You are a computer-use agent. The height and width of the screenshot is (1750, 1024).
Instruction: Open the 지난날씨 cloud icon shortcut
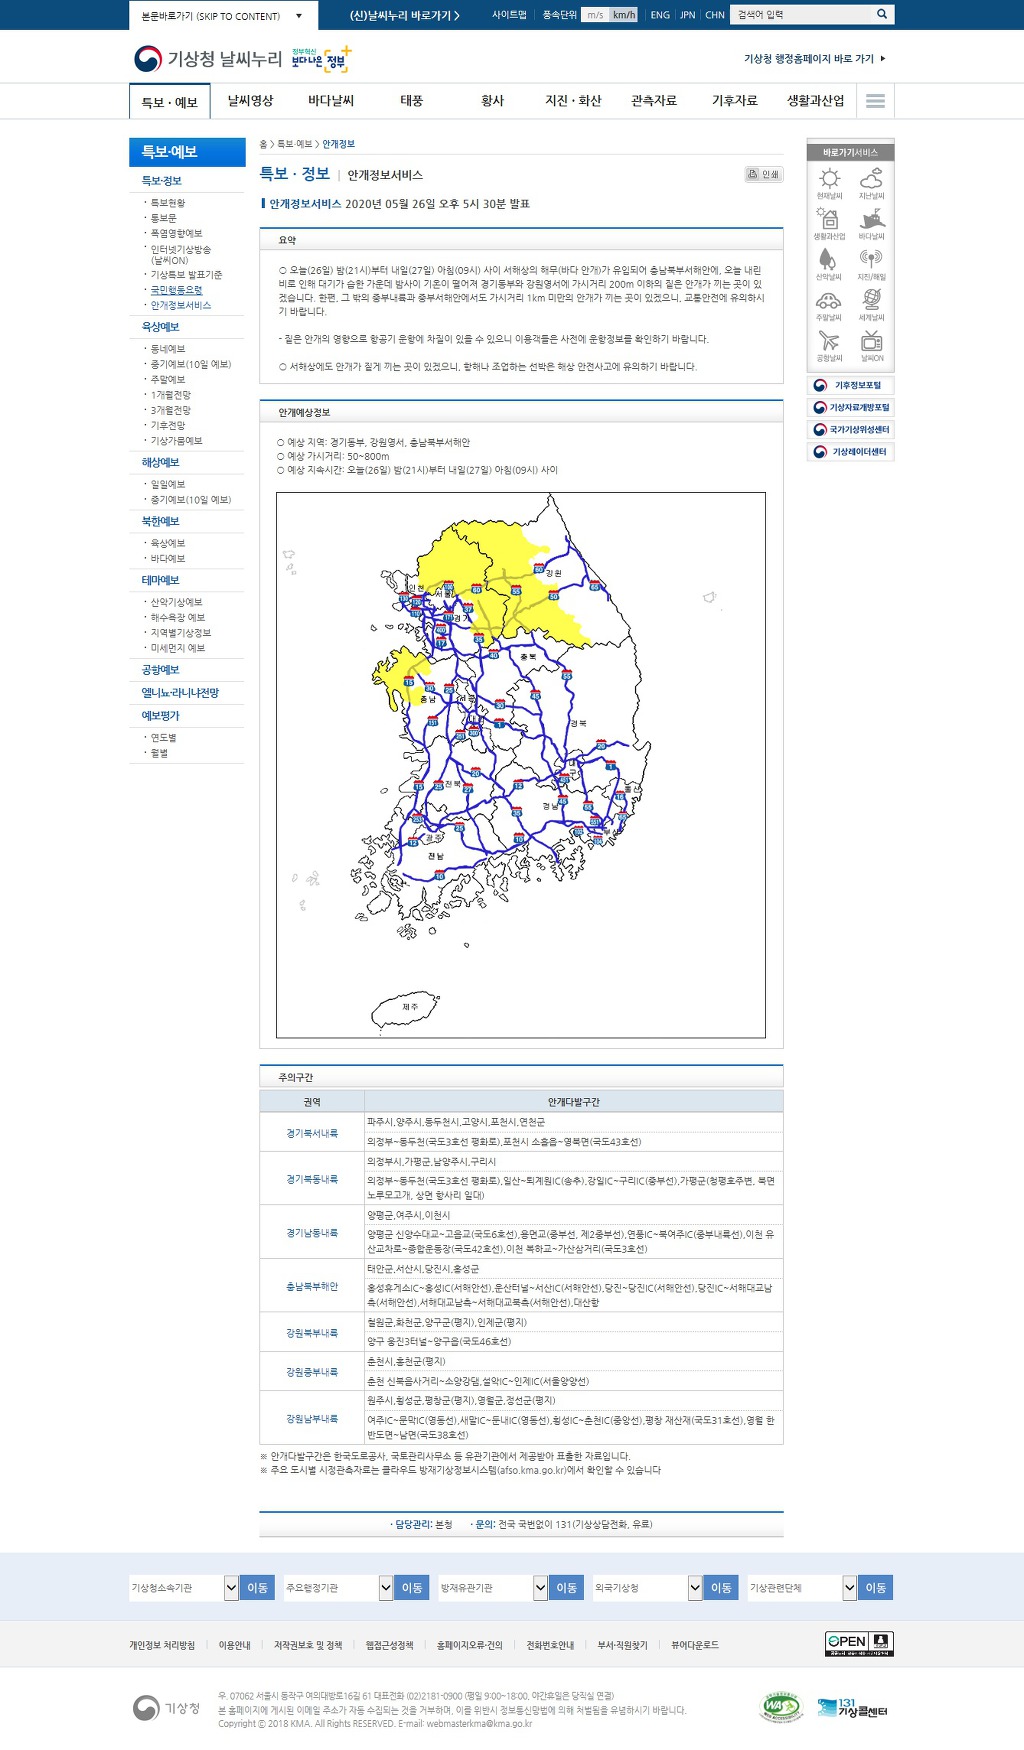tap(871, 183)
